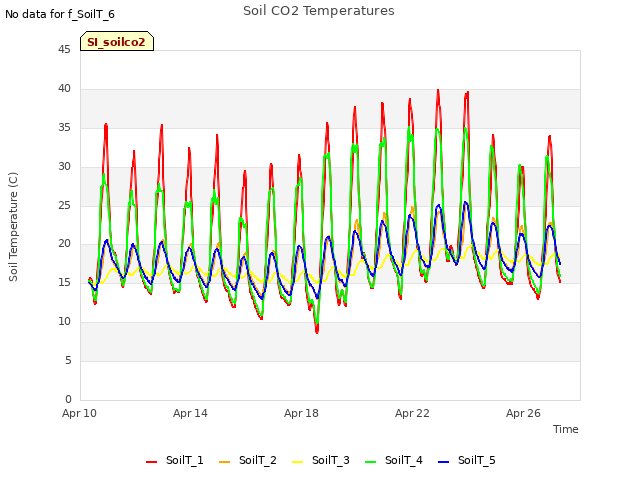Click the highest red SoilT_1 peak near 40
This screenshot has height=480, width=640.
click(438, 91)
